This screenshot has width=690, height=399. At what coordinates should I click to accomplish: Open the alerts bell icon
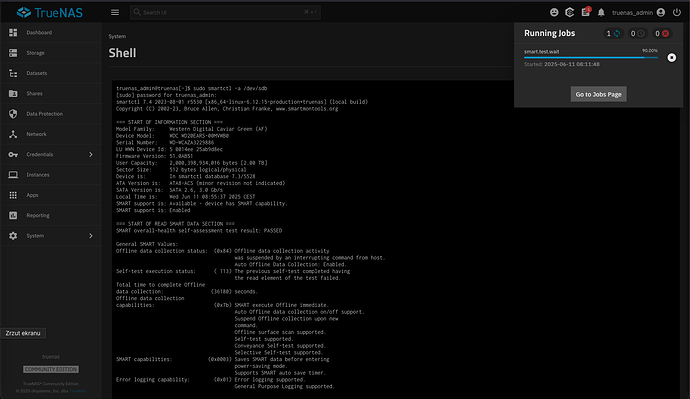coord(601,12)
